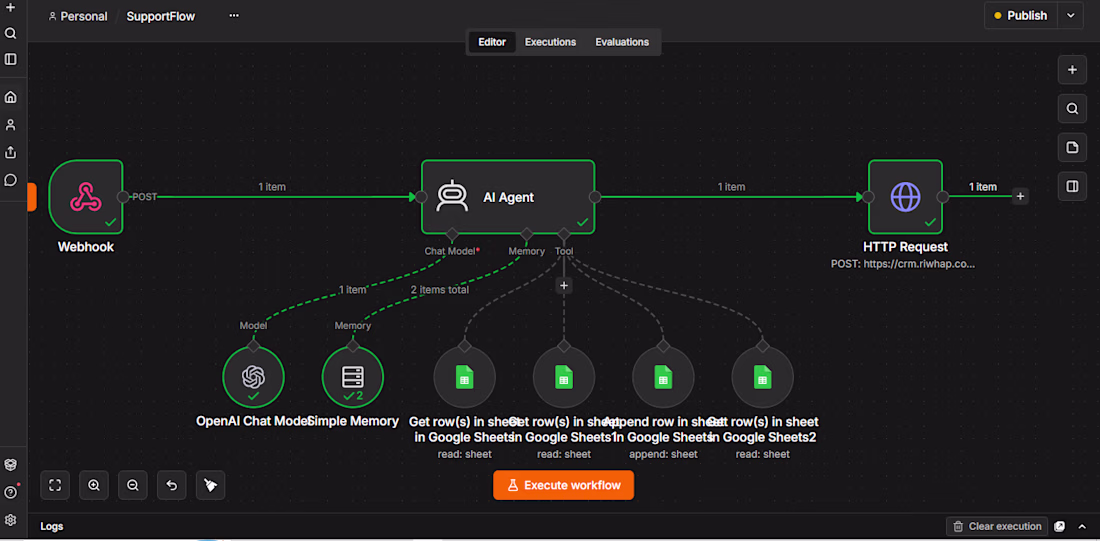This screenshot has height=541, width=1100.
Task: Click the Memory connector on AI Agent
Action: pos(526,233)
